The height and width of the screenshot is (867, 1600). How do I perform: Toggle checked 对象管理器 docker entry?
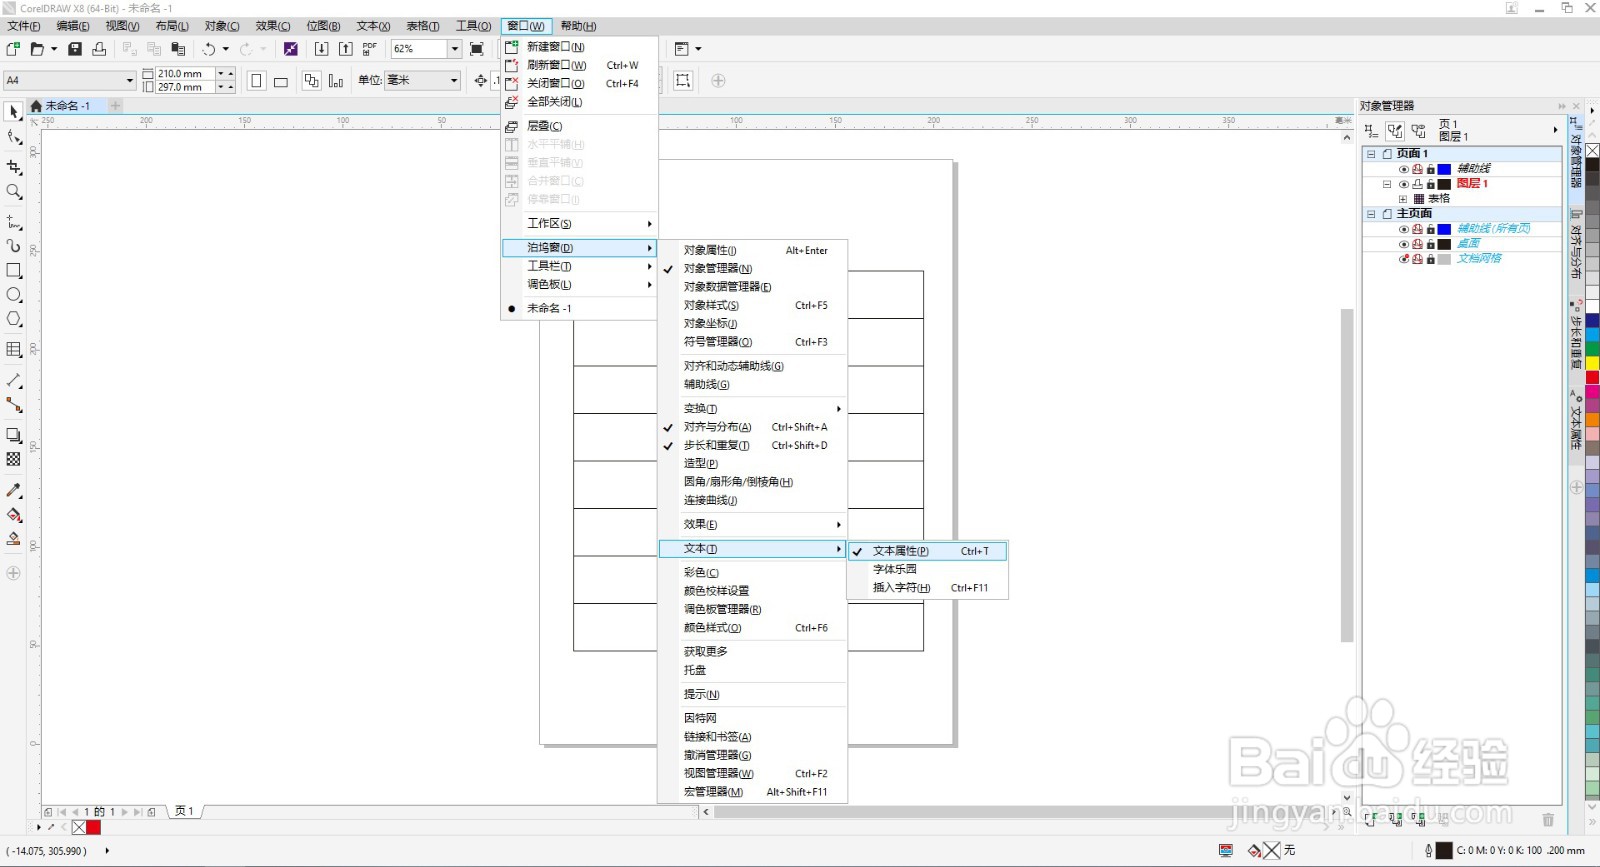[752, 268]
